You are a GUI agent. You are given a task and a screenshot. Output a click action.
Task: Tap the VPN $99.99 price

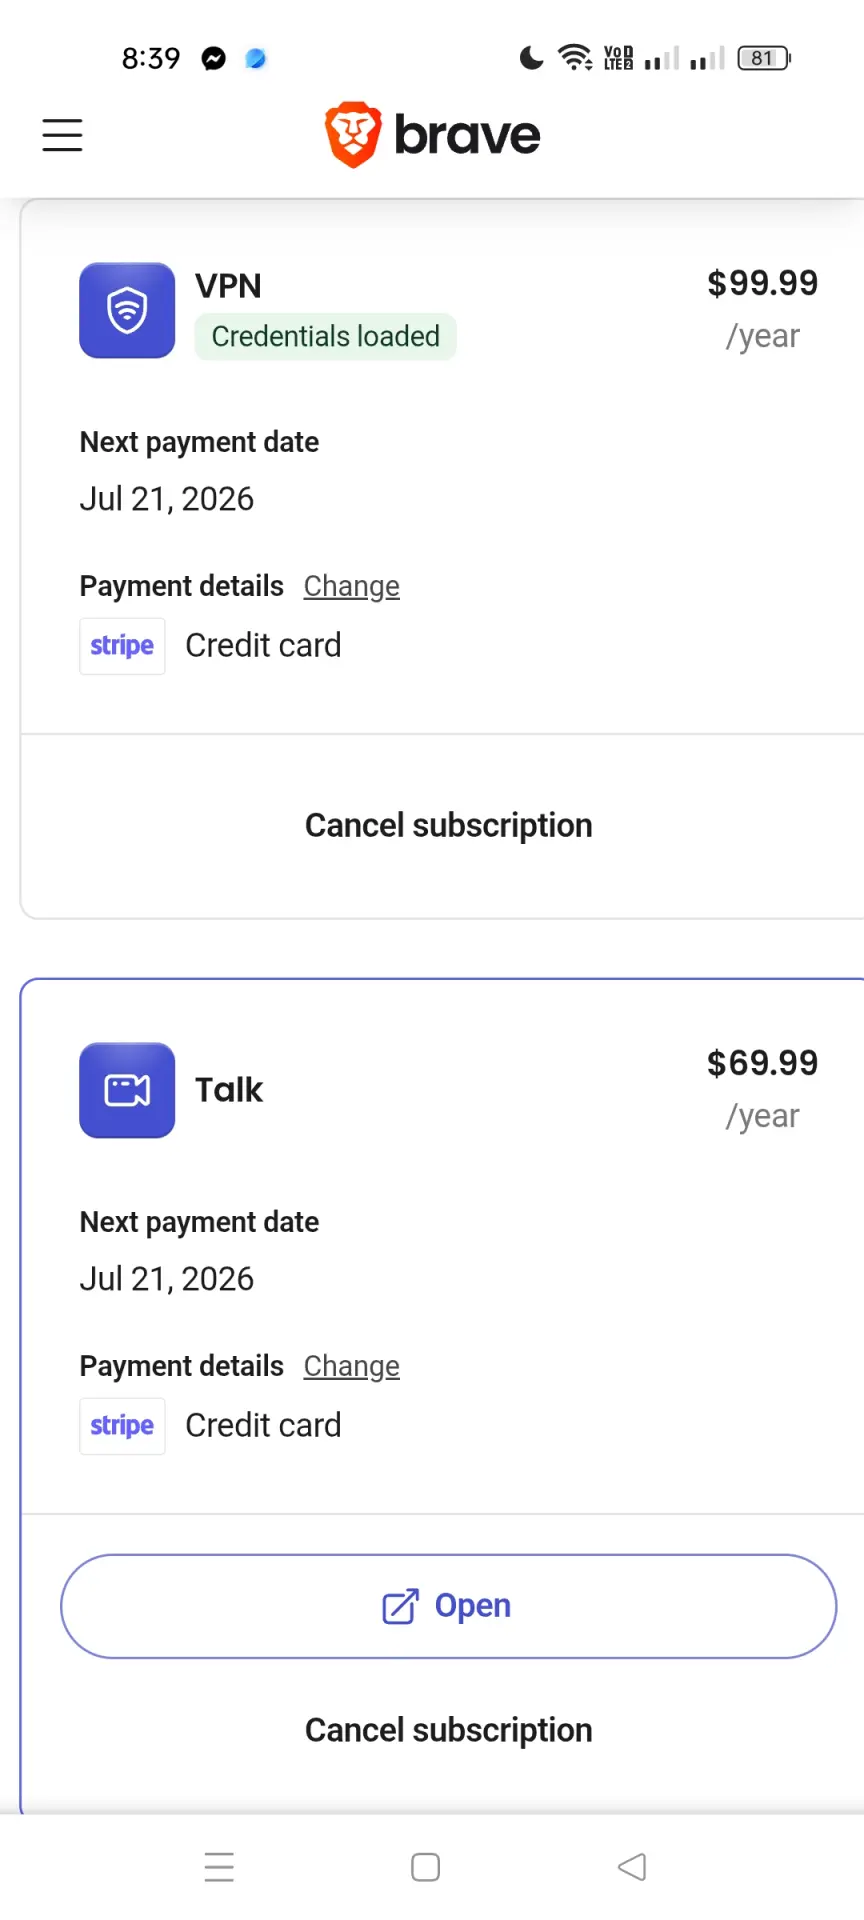pos(762,283)
